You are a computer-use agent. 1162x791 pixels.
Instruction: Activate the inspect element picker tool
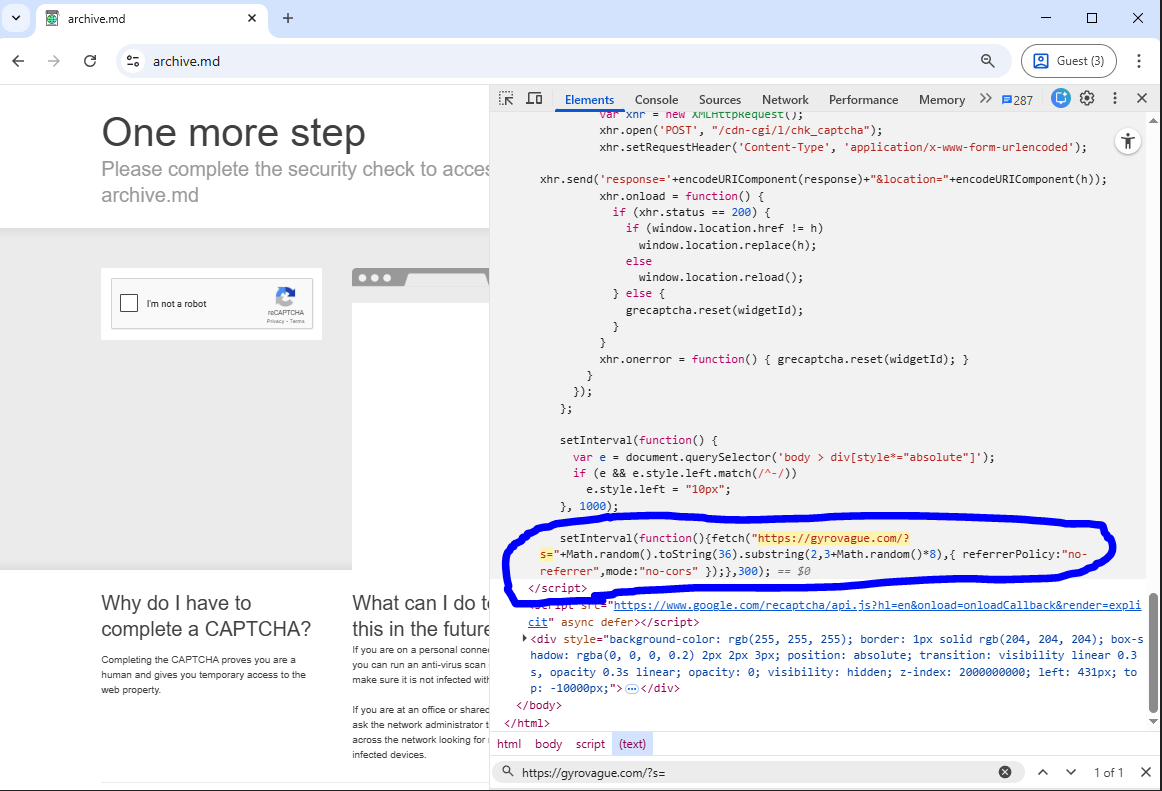click(507, 99)
